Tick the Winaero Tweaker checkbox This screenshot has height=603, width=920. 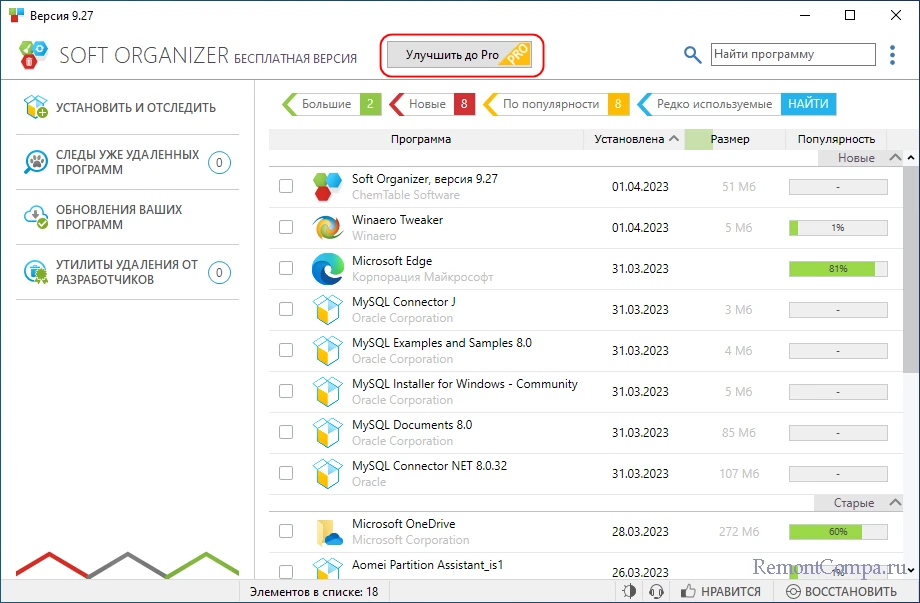click(286, 227)
